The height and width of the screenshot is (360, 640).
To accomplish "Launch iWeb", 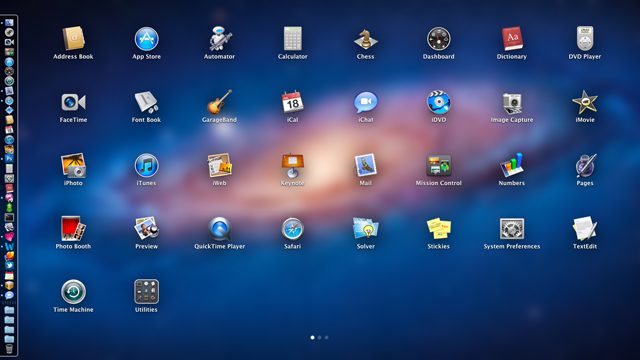I will 220,165.
